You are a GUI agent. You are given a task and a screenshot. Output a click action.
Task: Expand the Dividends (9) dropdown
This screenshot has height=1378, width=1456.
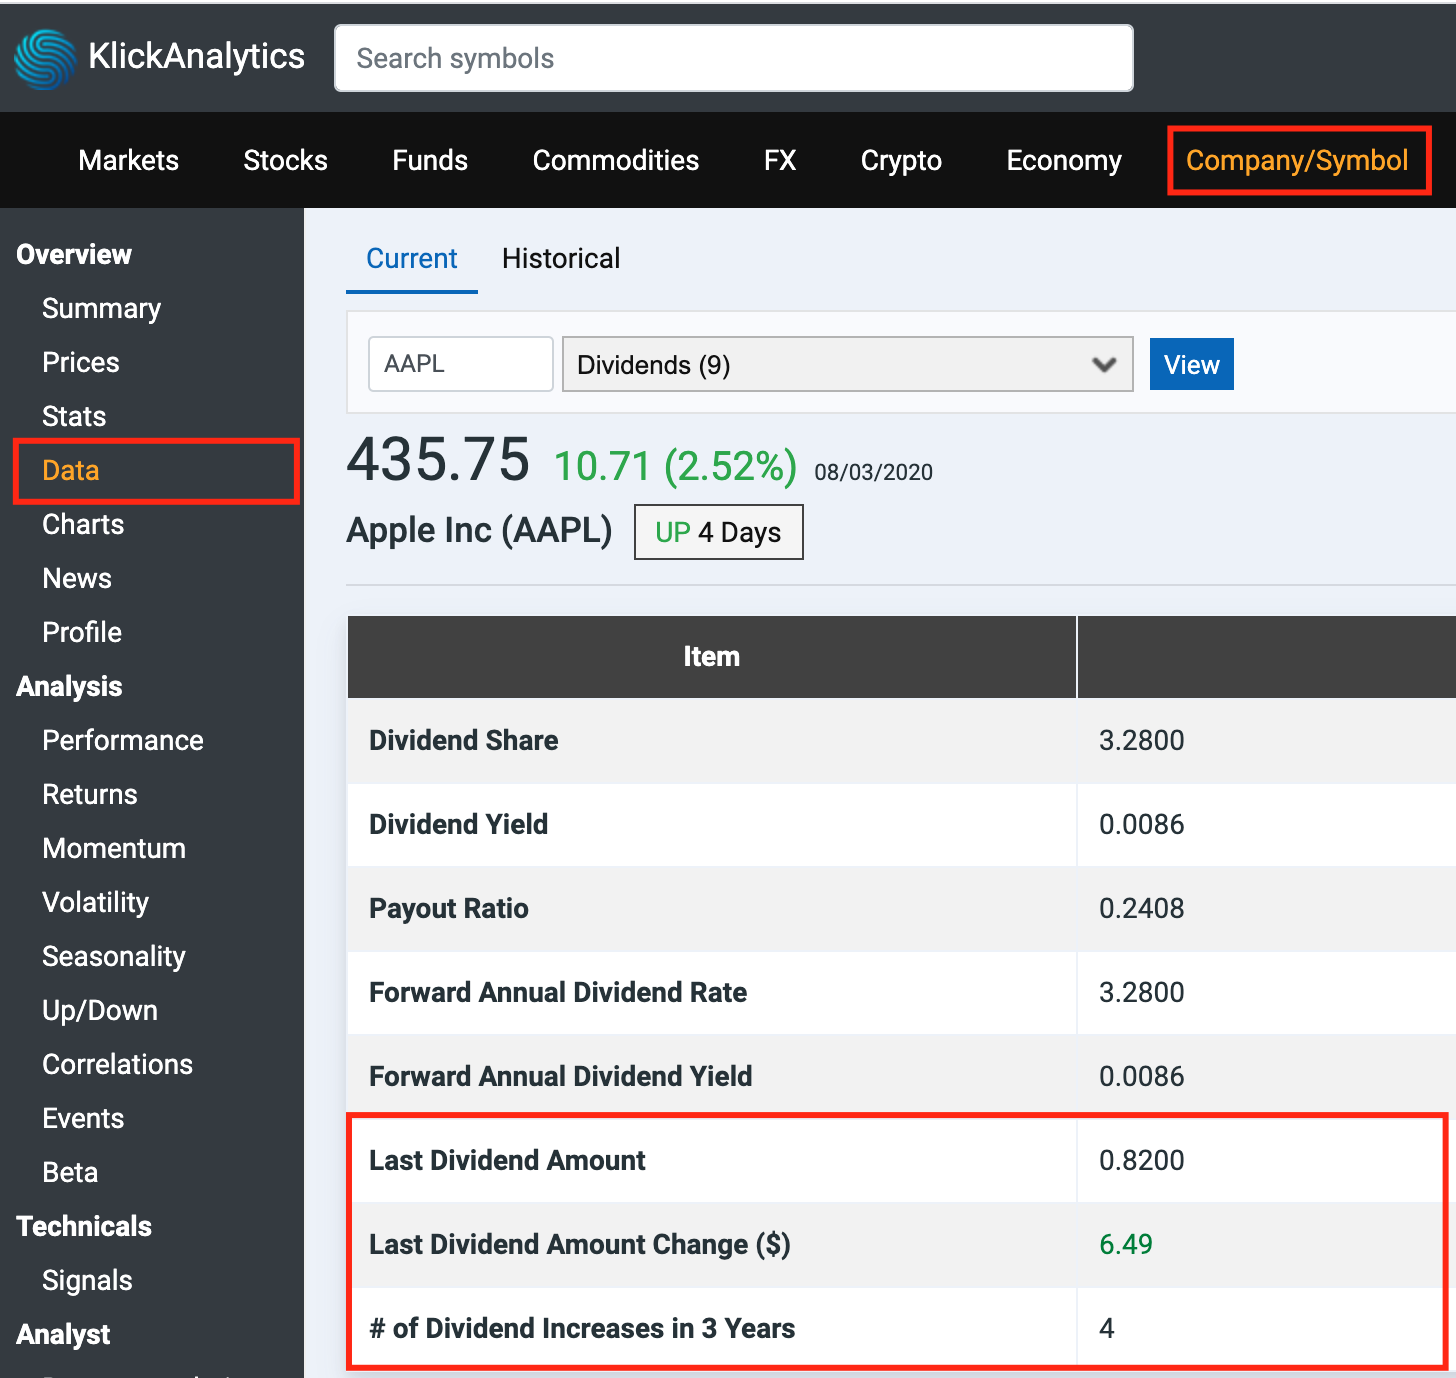click(x=847, y=364)
